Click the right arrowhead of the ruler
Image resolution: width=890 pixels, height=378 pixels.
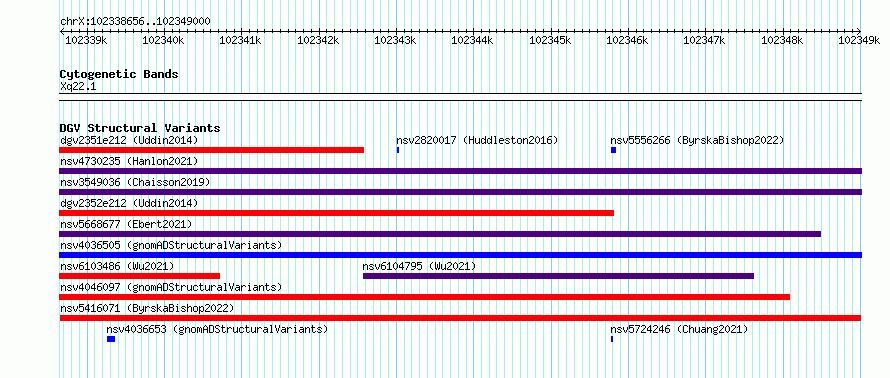(859, 31)
